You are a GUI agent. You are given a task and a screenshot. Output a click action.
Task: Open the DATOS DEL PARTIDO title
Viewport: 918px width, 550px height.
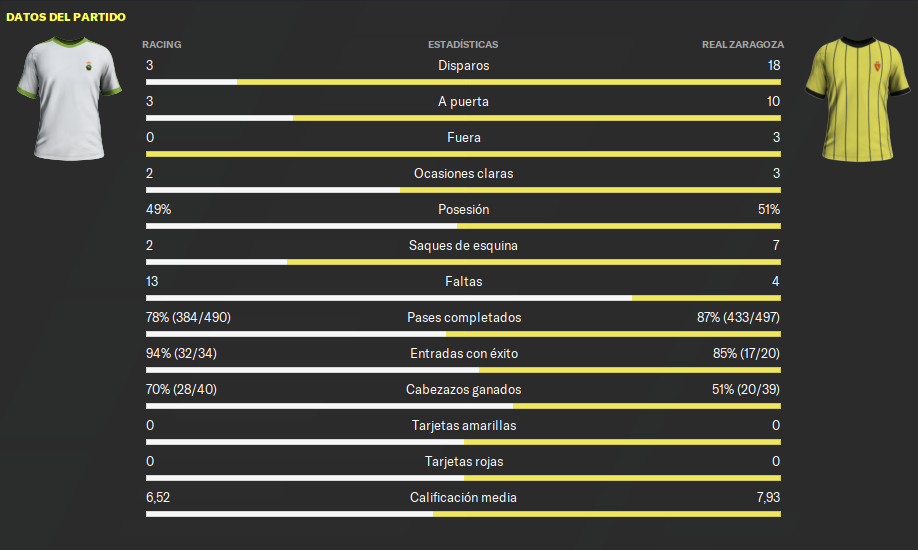(x=66, y=17)
